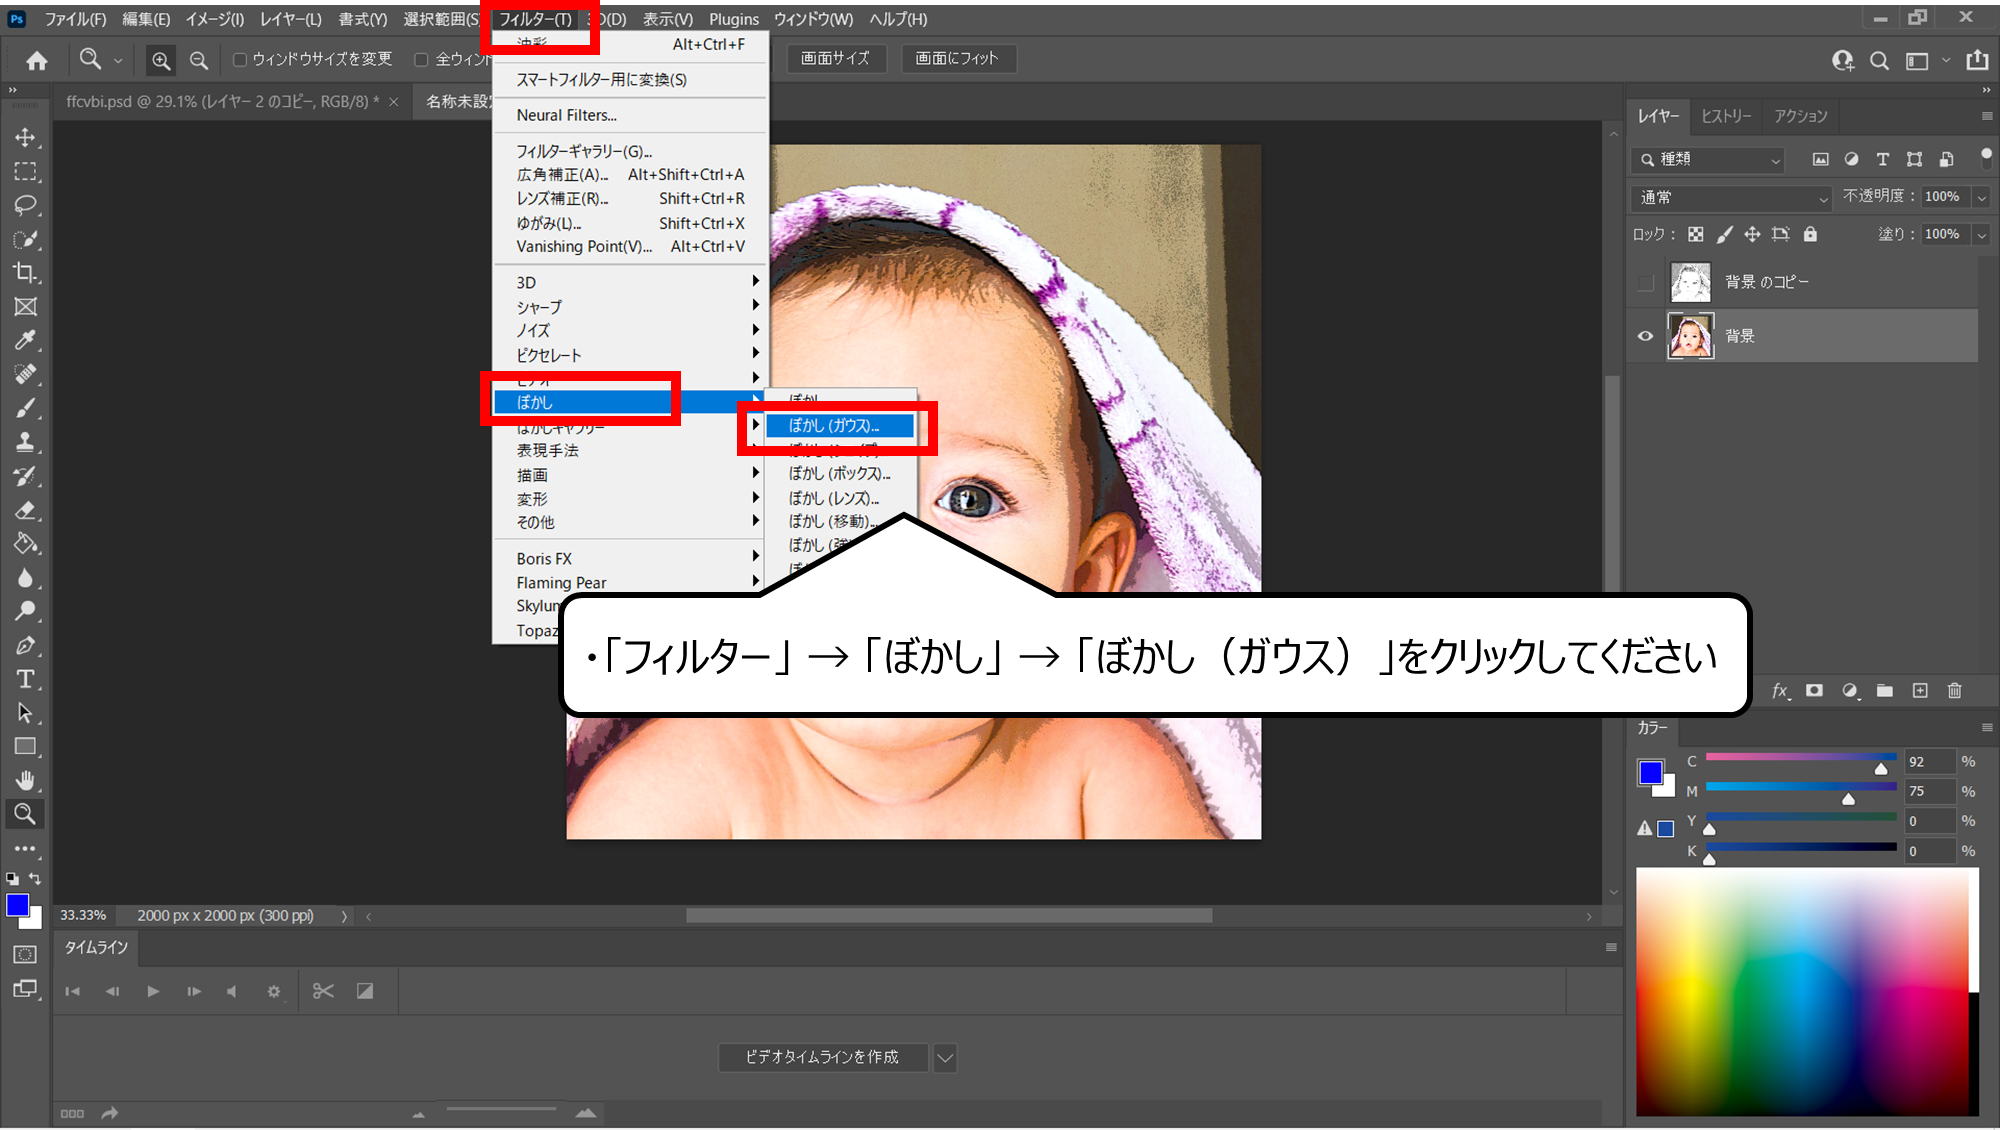2000x1130 pixels.
Task: Toggle lock transparent pixels icon
Action: 1696,234
